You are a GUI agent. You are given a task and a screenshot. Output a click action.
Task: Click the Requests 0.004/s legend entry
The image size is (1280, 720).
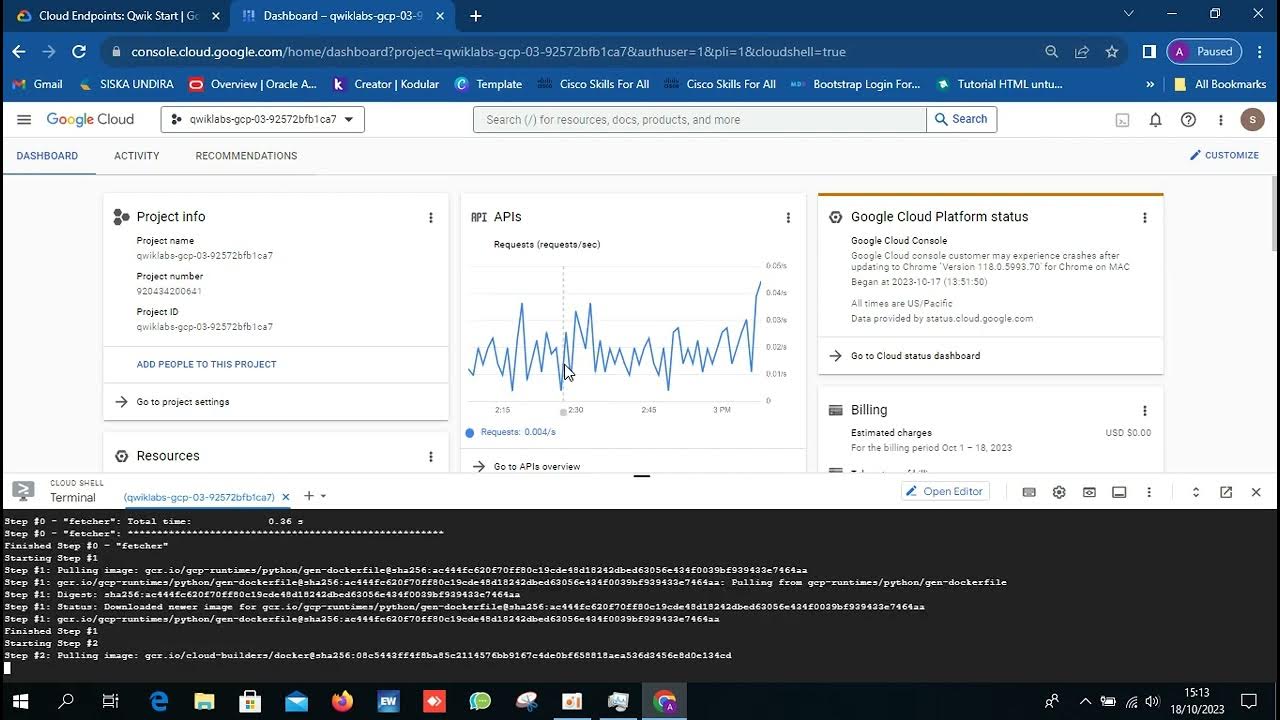(510, 432)
